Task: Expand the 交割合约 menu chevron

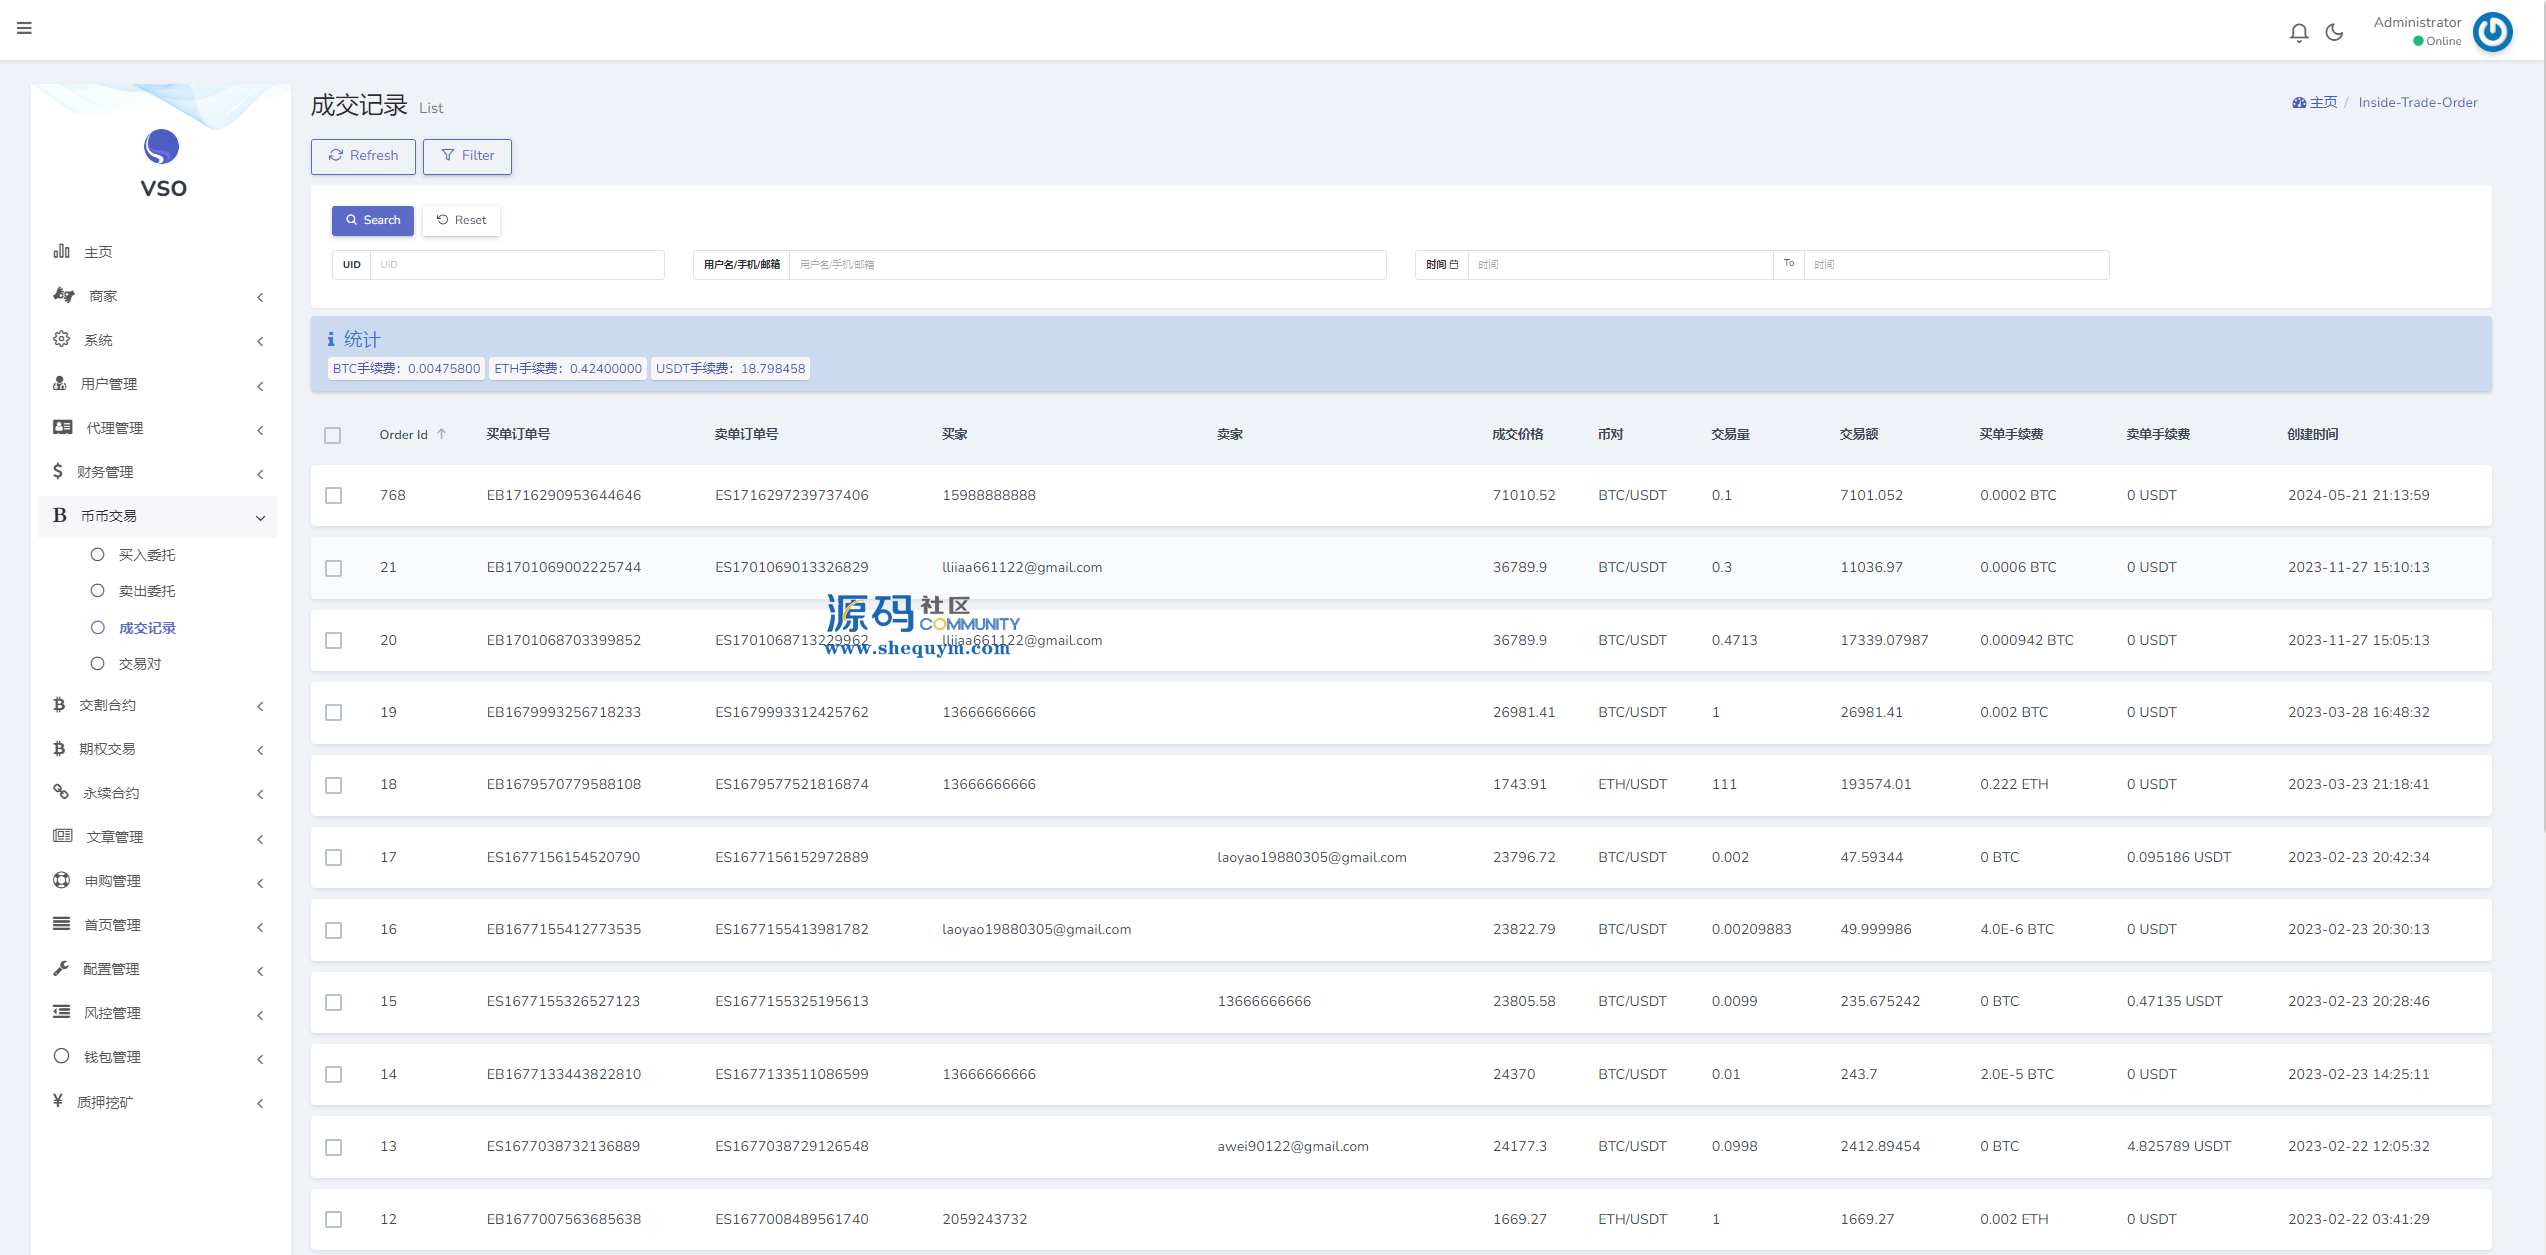Action: [x=260, y=706]
